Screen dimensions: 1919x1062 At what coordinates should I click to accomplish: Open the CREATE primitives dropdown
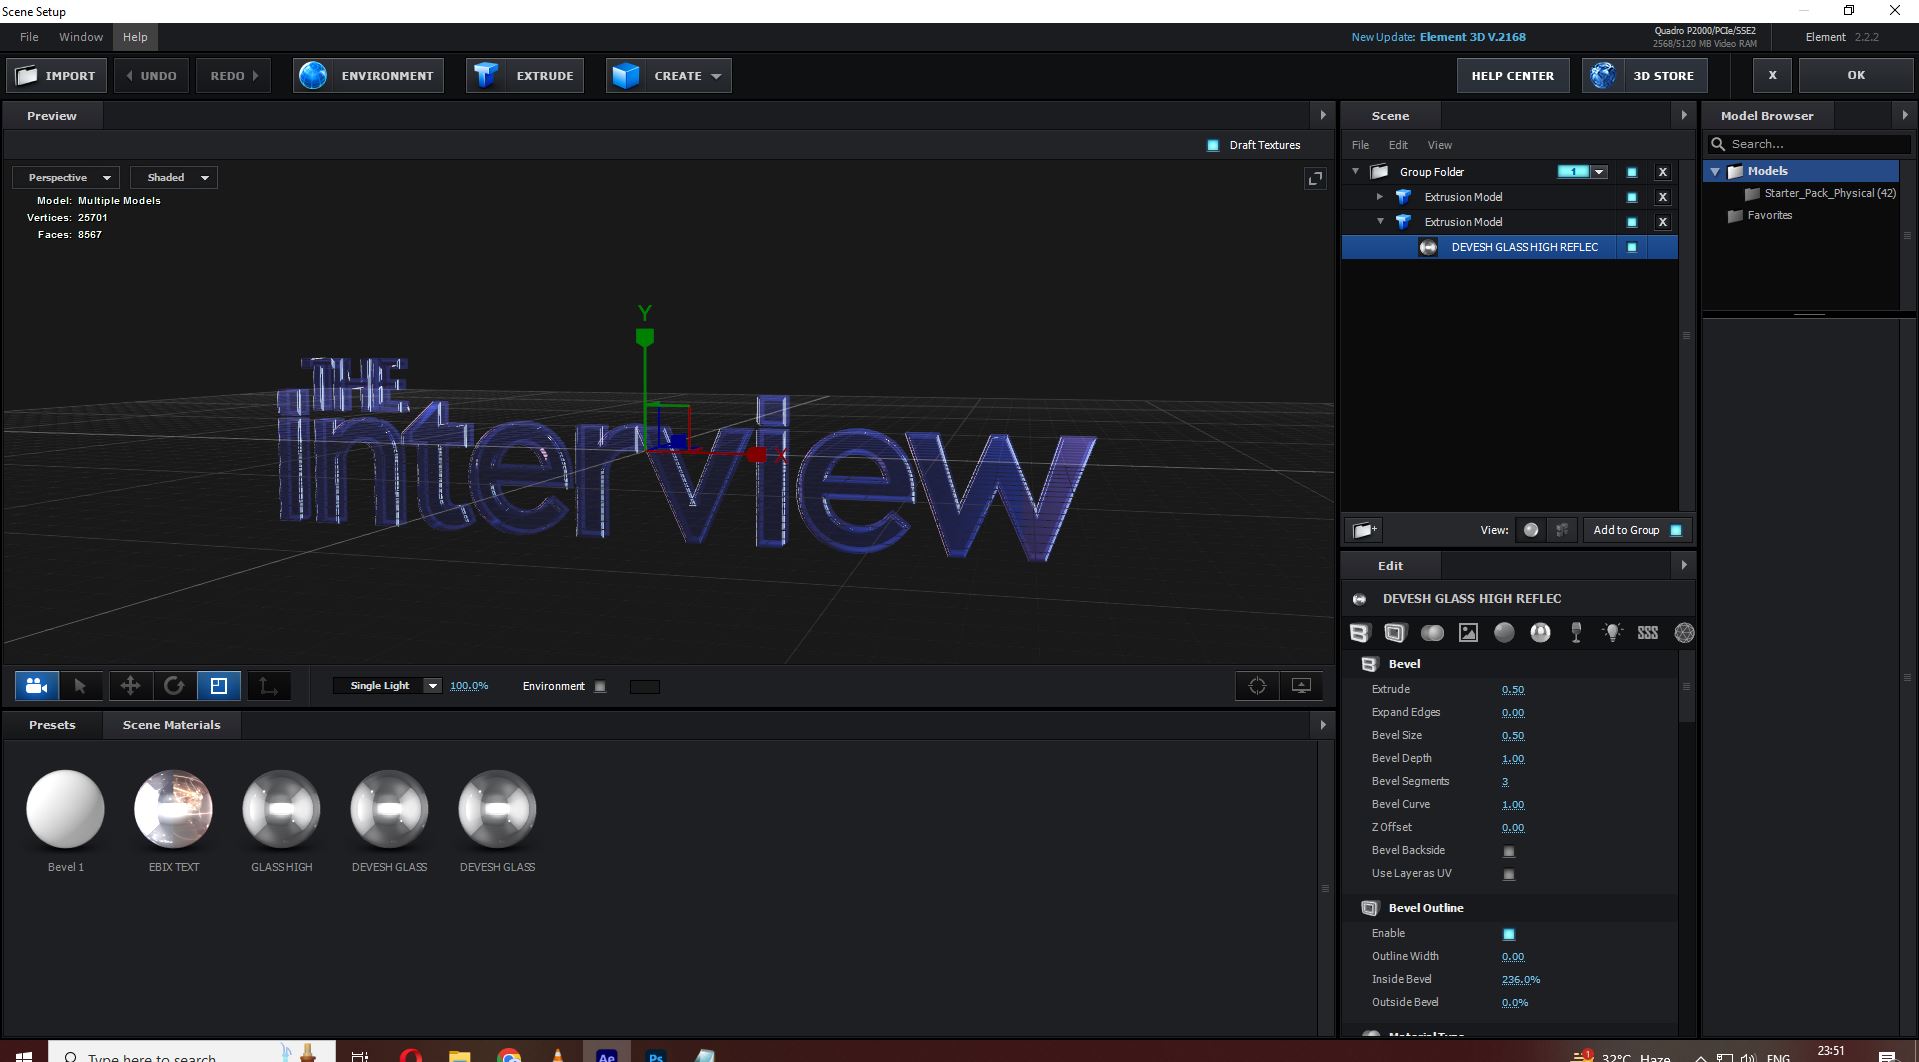pos(669,76)
